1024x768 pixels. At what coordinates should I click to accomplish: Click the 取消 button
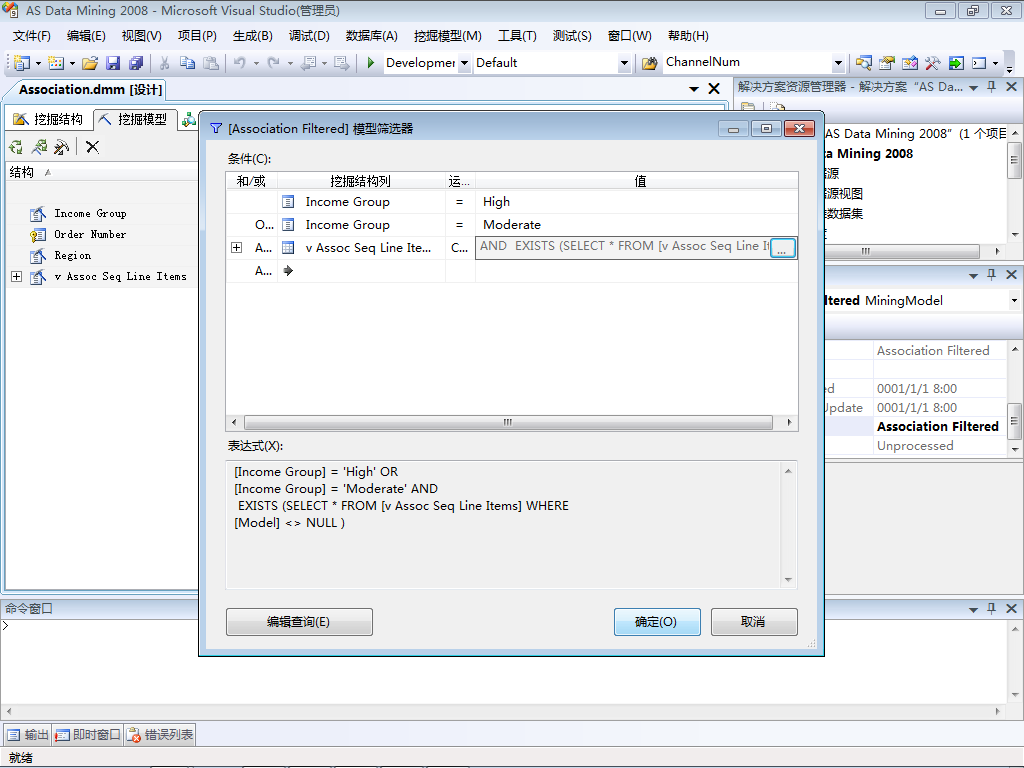coord(754,622)
